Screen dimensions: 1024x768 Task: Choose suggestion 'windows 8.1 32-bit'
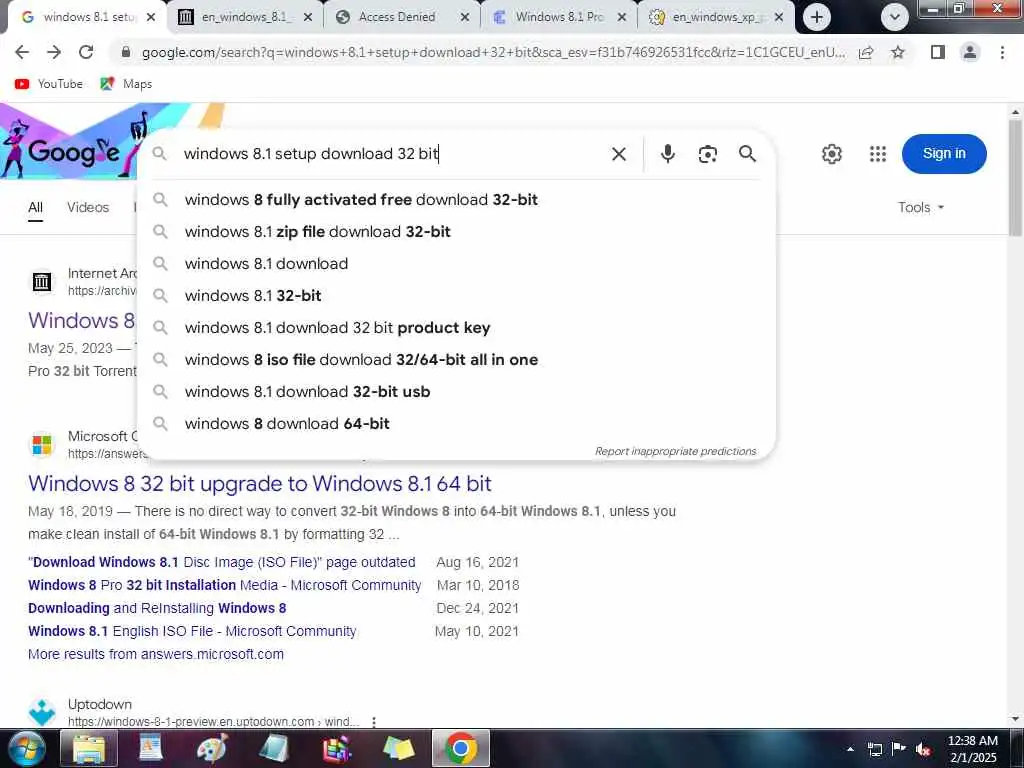pyautogui.click(x=457, y=296)
